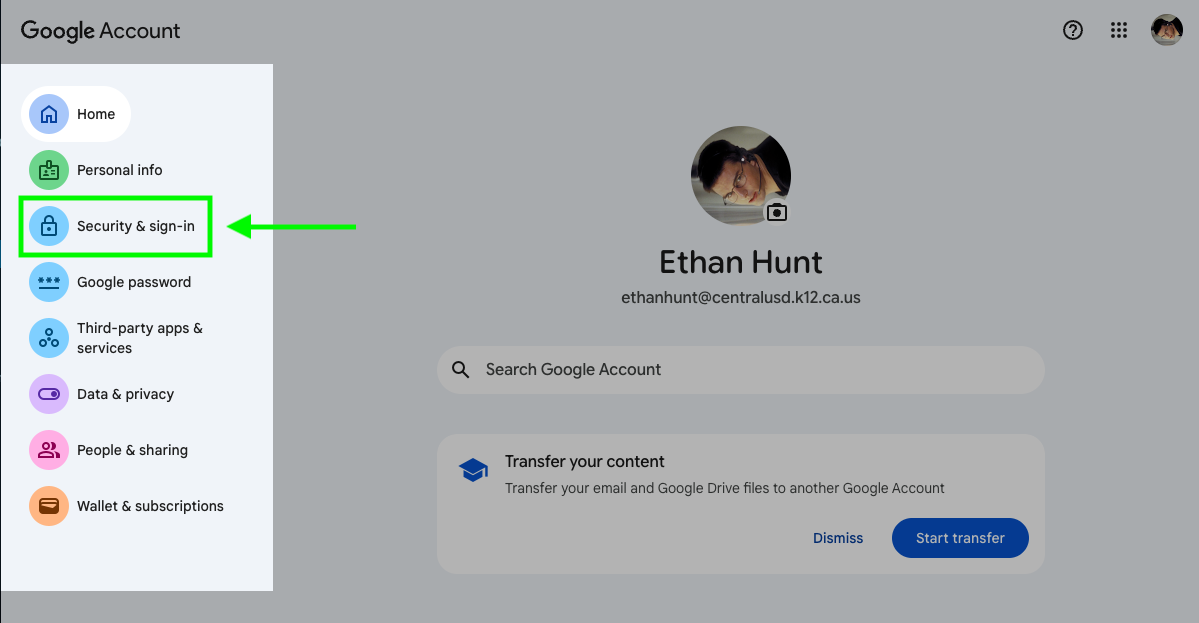Image resolution: width=1199 pixels, height=623 pixels.
Task: Click the graduation cap transfer icon
Action: tap(473, 470)
